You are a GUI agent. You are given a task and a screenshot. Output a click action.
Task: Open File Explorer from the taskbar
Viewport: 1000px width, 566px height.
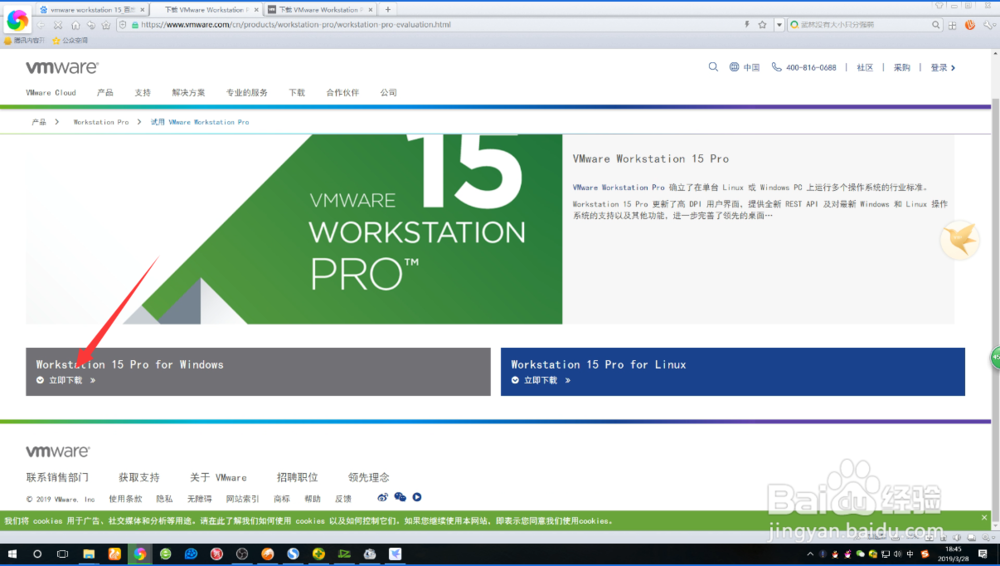pyautogui.click(x=89, y=554)
